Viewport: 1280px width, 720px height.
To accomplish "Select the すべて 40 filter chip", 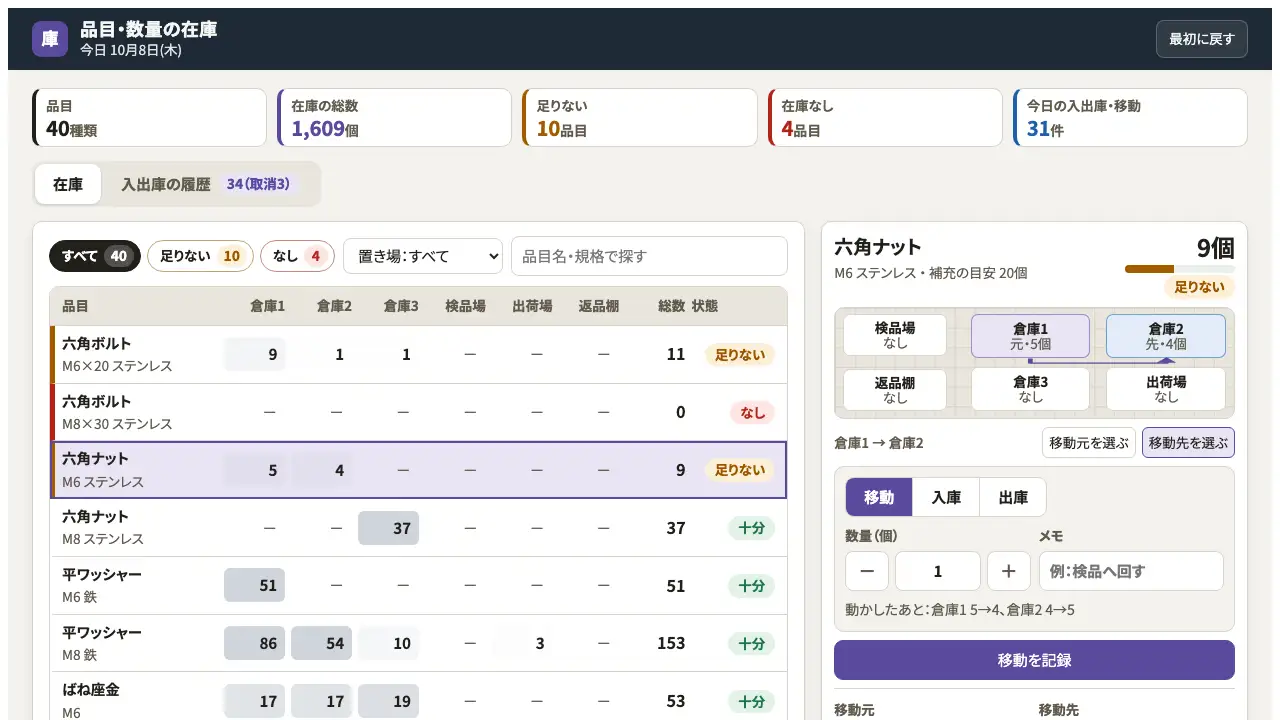I will tap(95, 256).
